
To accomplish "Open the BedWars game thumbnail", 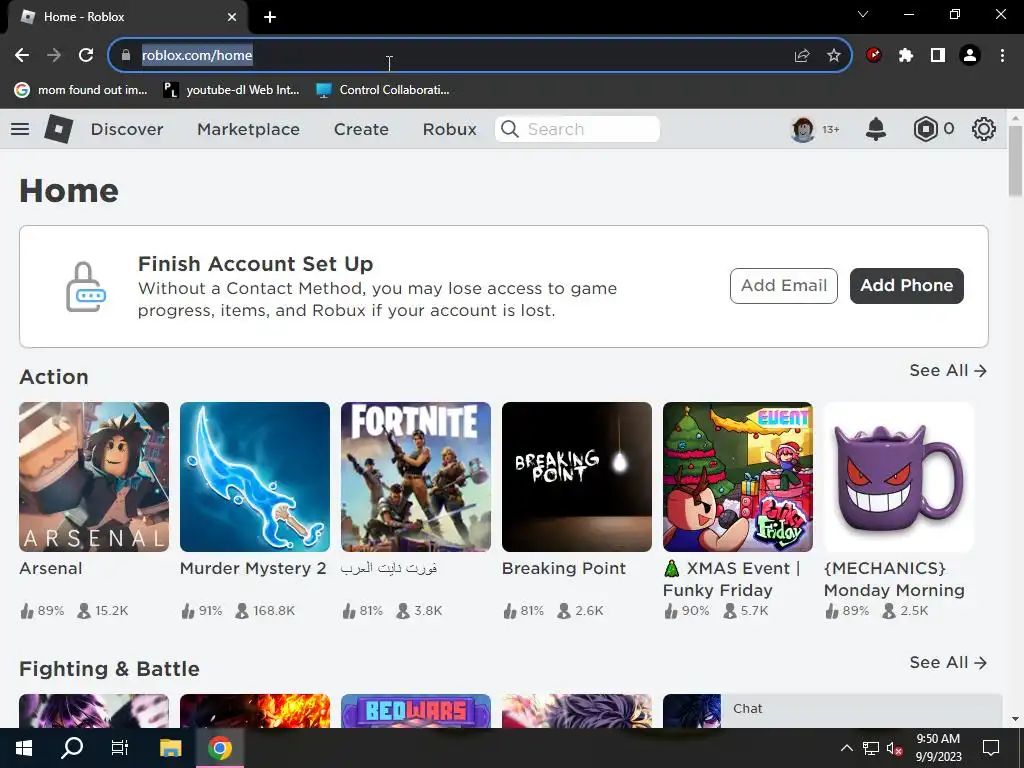I will pos(416,711).
